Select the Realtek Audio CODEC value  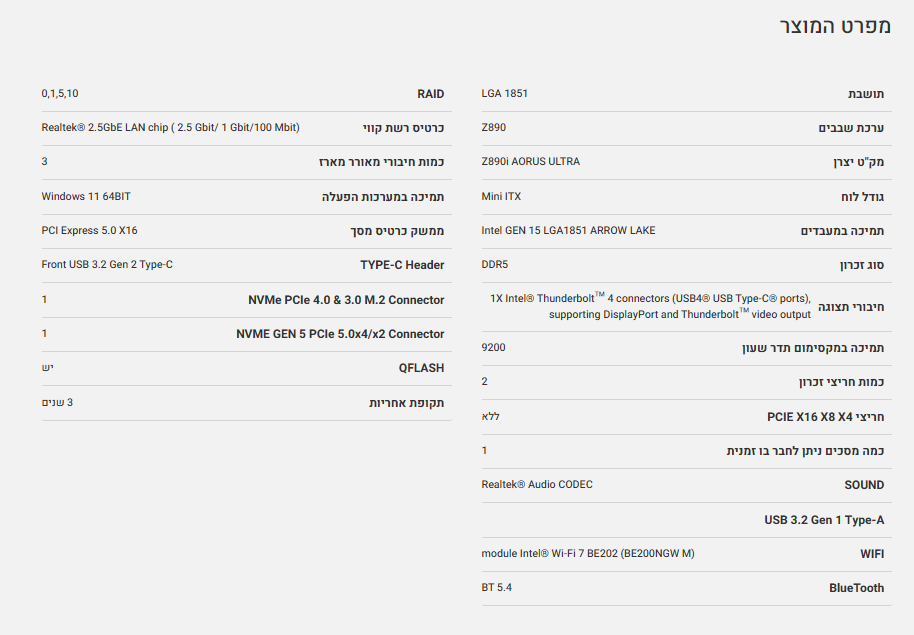536,485
